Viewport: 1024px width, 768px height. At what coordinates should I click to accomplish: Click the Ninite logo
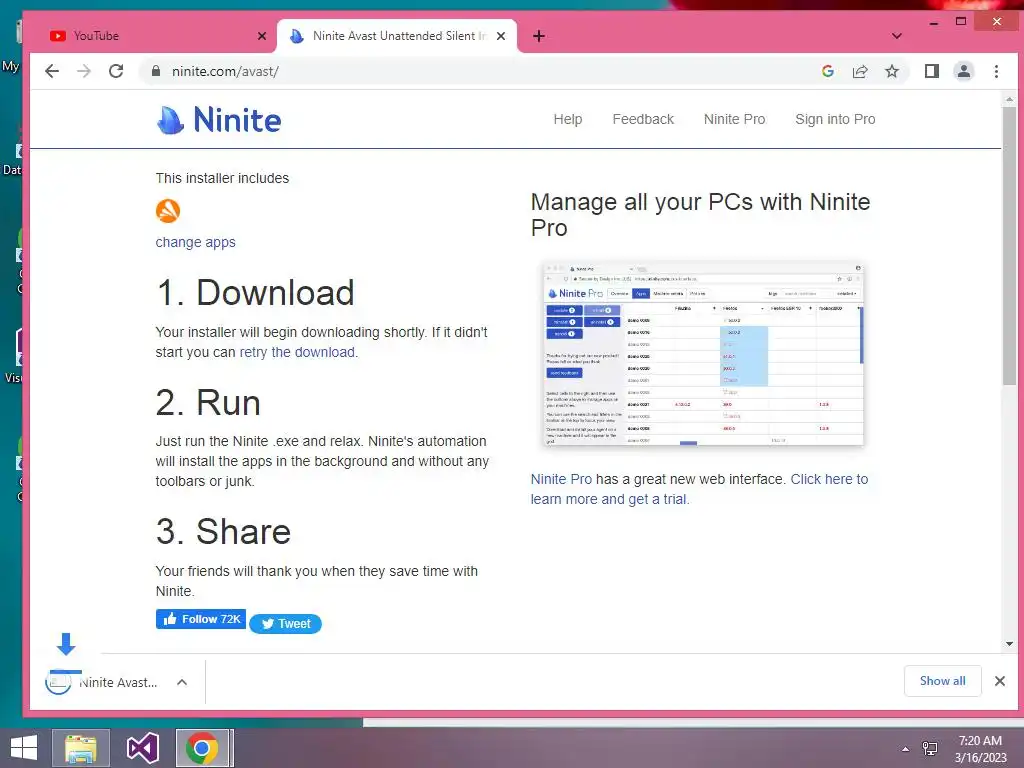point(219,120)
